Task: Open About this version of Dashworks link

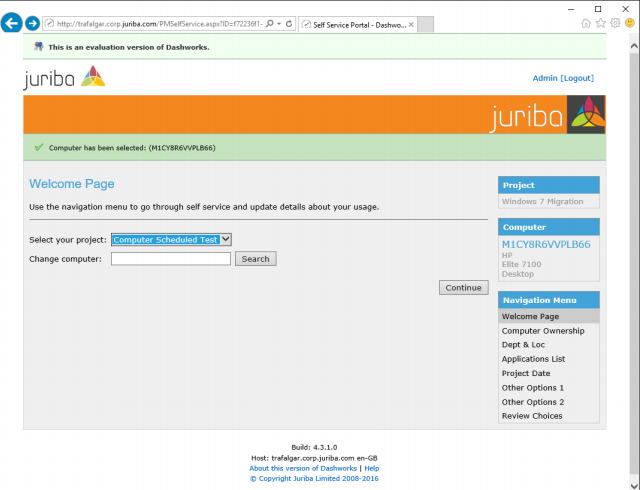Action: click(x=303, y=468)
